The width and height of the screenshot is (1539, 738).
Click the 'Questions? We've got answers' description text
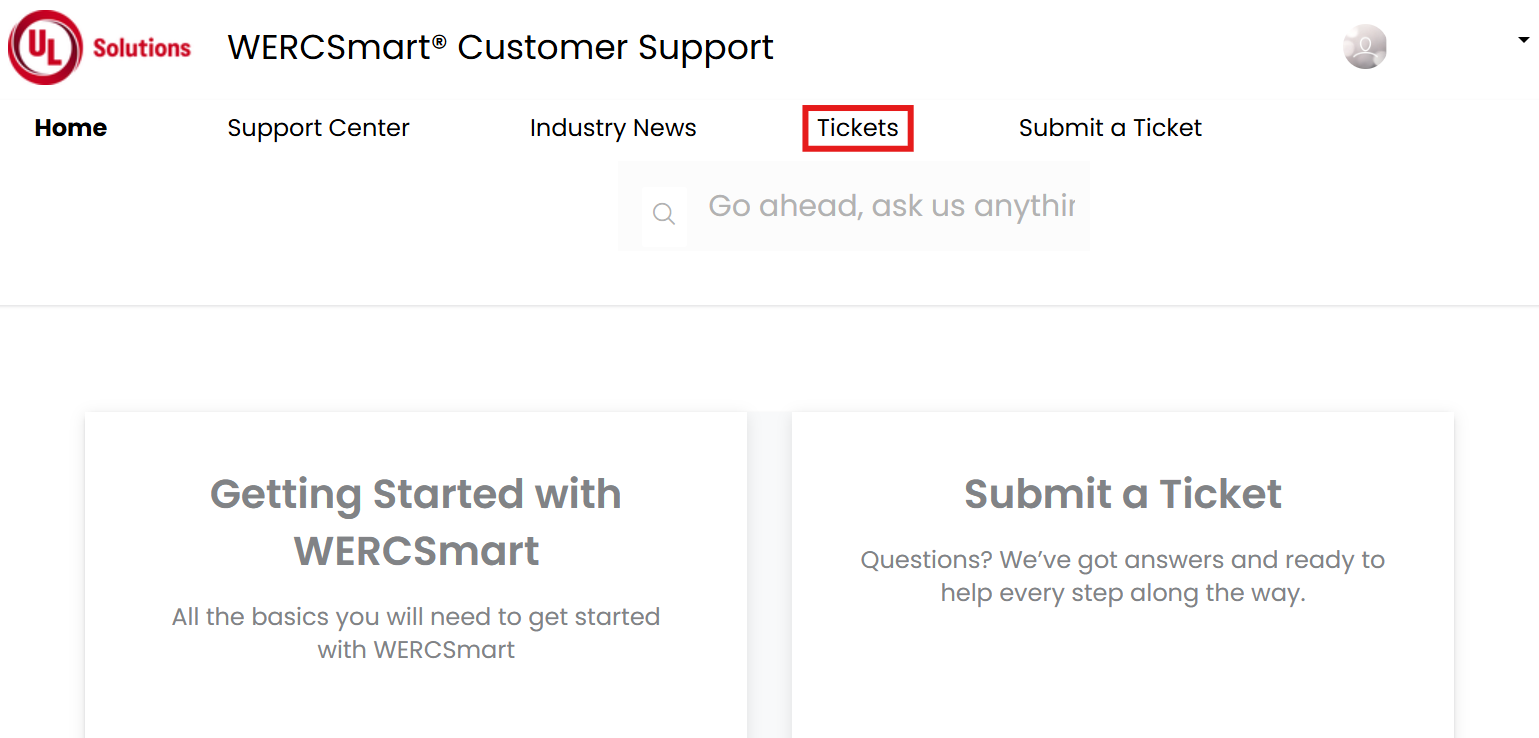1123,576
